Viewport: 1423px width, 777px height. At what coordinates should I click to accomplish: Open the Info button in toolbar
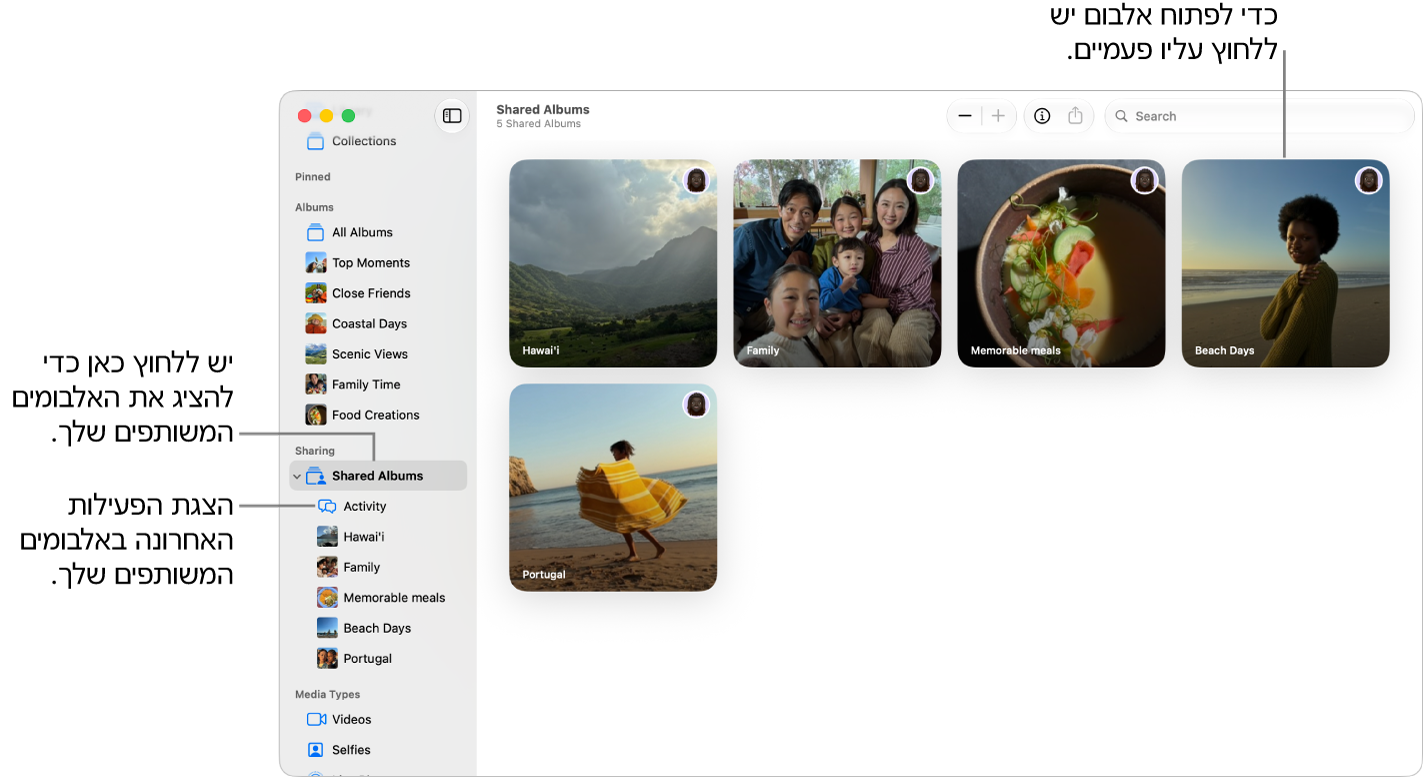(1042, 116)
